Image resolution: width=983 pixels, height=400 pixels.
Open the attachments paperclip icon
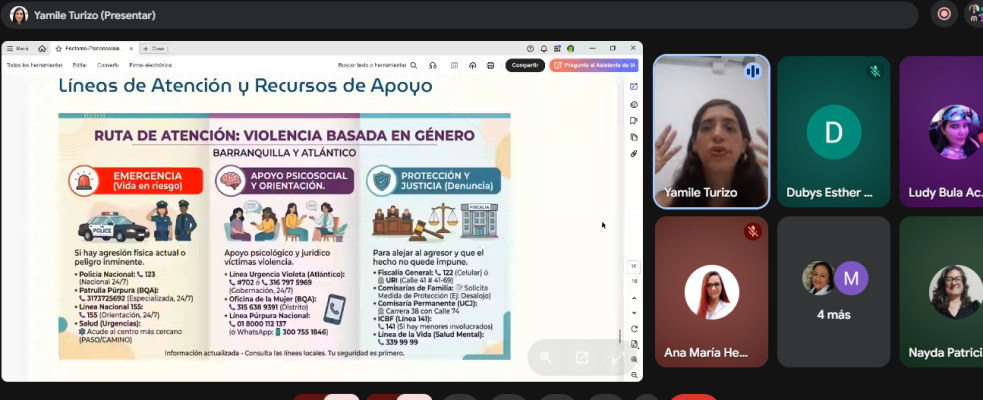(x=634, y=154)
